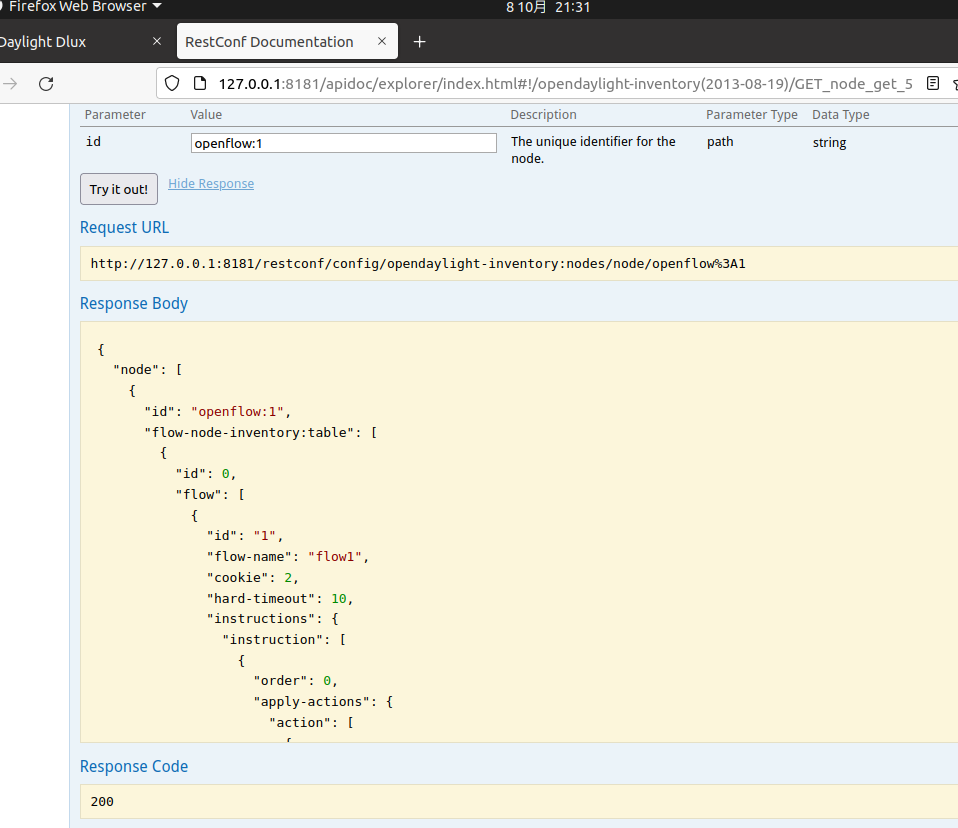
Task: Click the Hide Response link
Action: point(211,184)
